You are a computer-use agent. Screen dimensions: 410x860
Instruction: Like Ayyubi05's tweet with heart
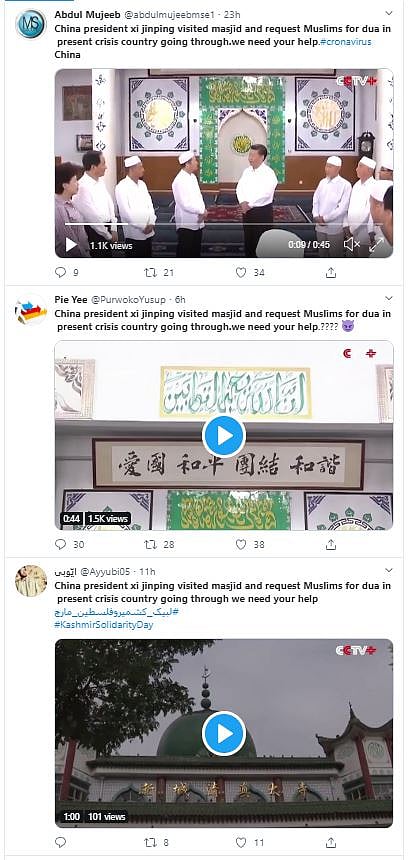tap(241, 842)
